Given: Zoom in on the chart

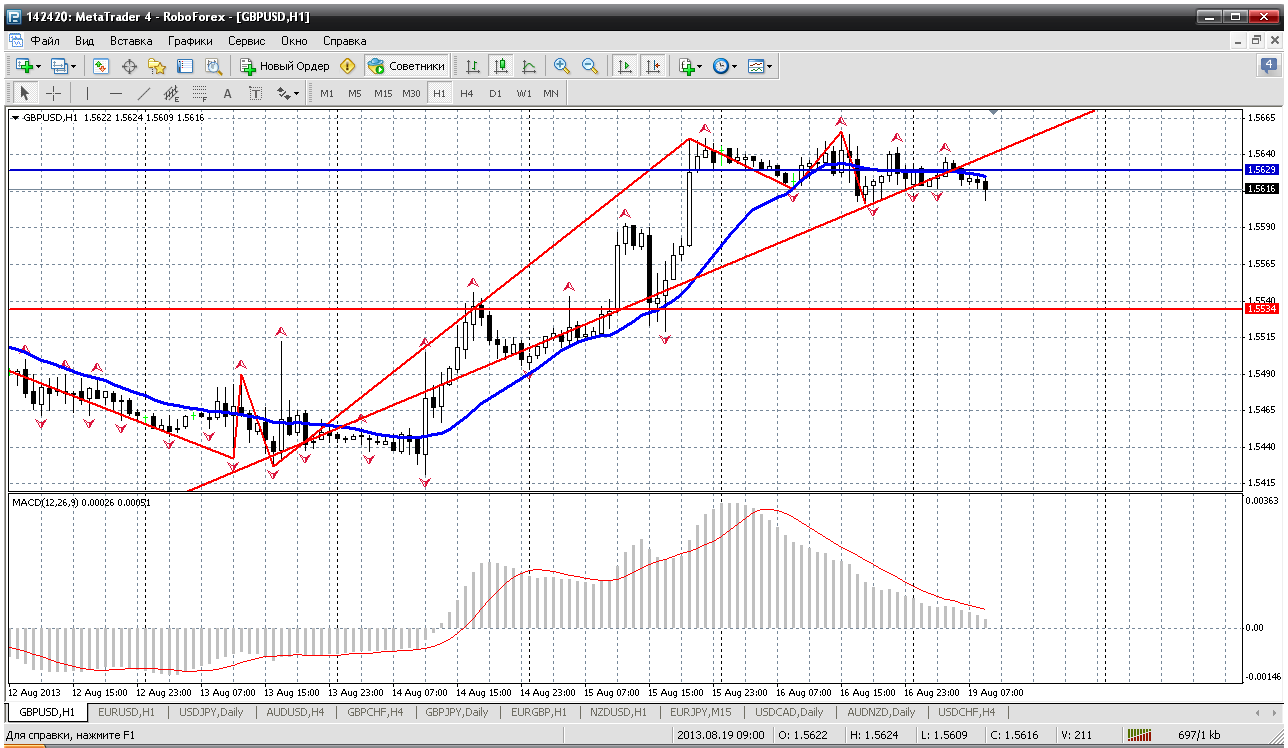Looking at the screenshot, I should point(562,66).
